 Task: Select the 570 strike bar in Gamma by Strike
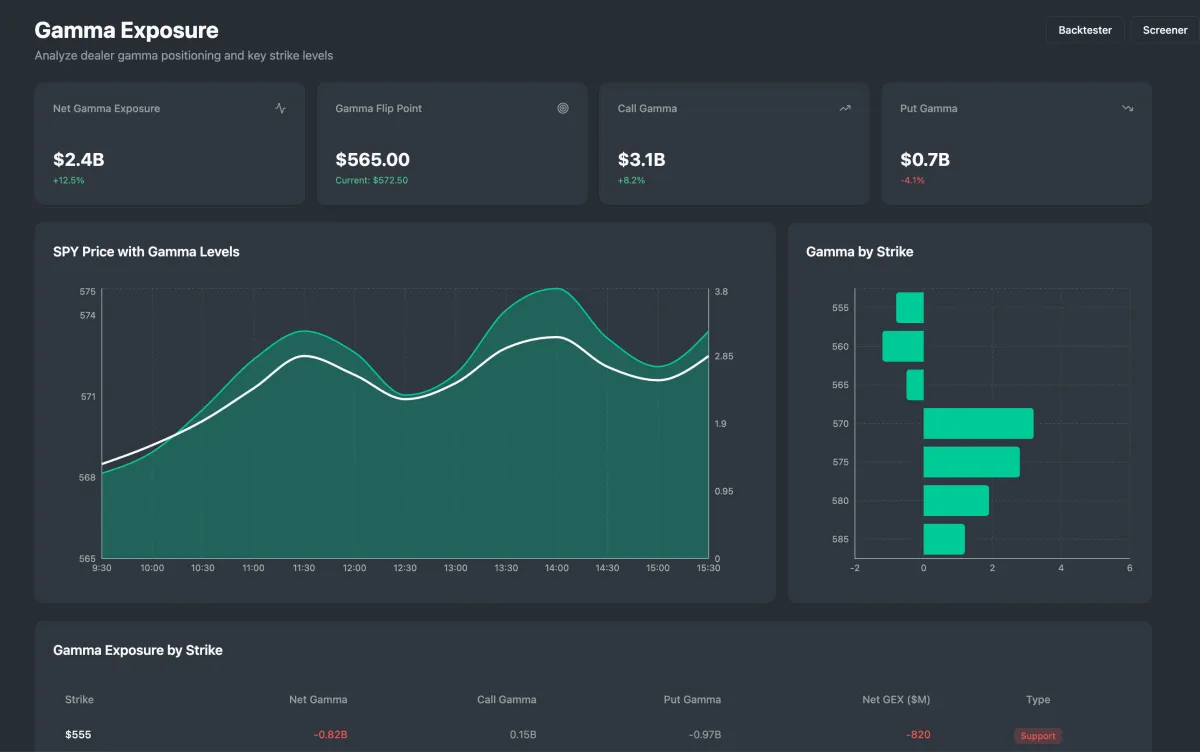[977, 423]
